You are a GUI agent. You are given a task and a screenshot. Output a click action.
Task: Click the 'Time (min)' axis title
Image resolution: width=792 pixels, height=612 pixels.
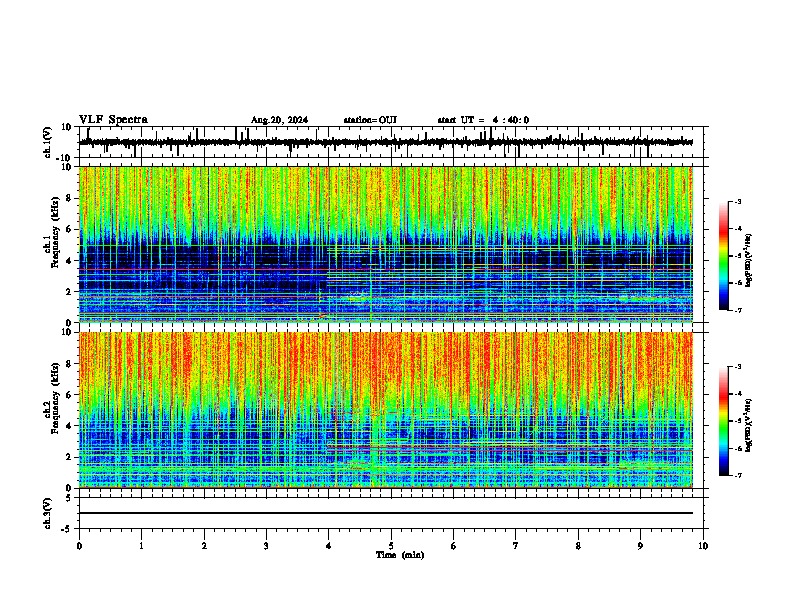(x=400, y=555)
